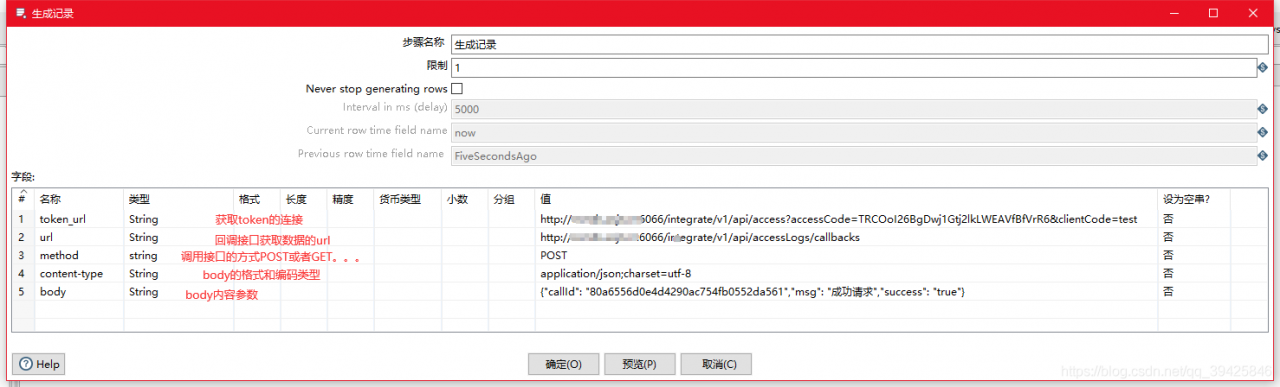This screenshot has width=1280, height=387.
Task: Click row number 5 in the fields table
Action: (x=23, y=291)
